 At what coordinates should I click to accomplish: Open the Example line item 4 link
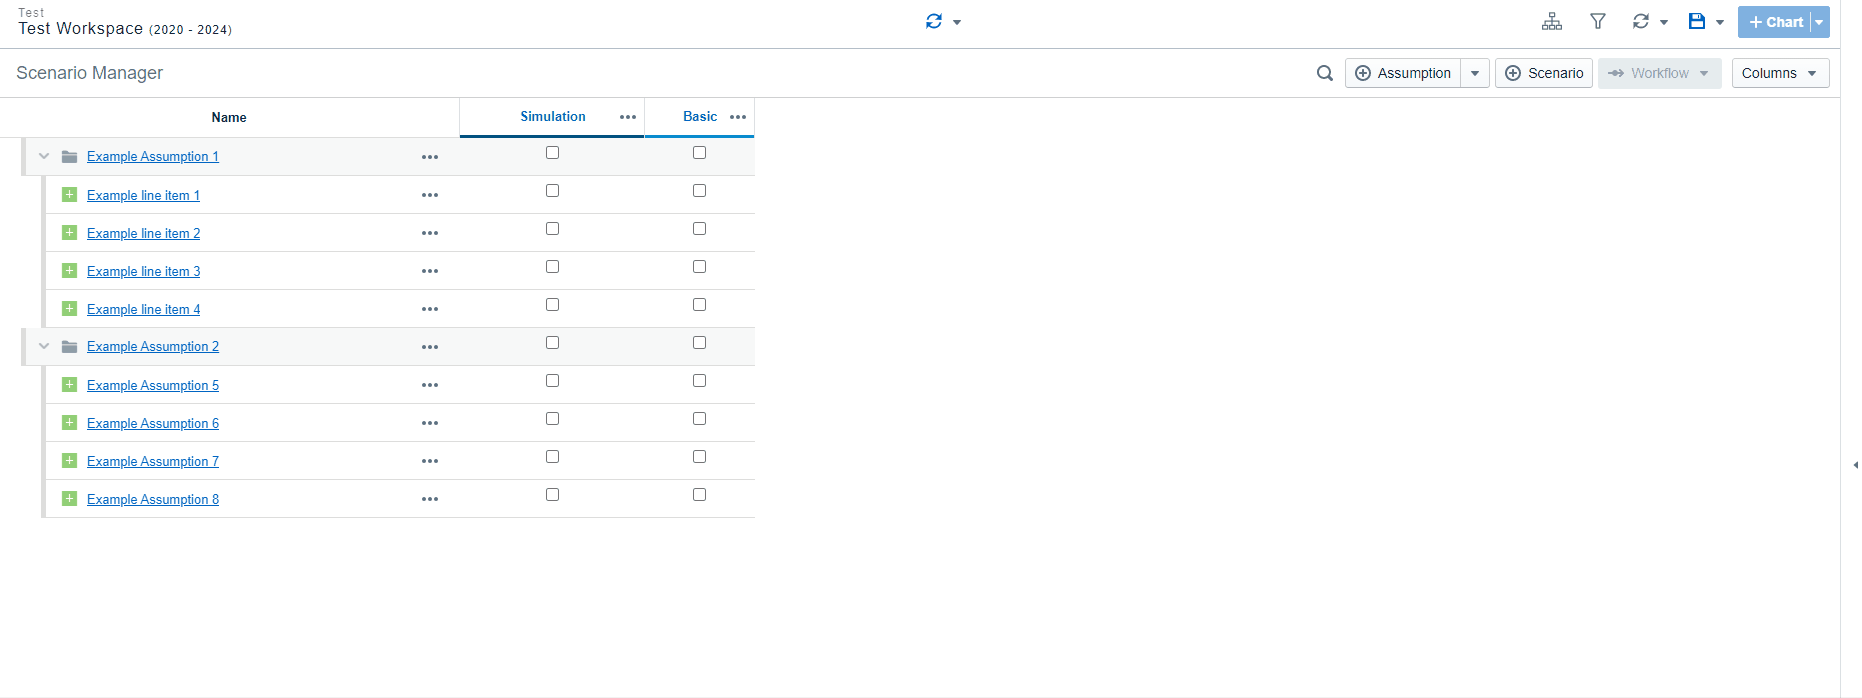point(143,309)
